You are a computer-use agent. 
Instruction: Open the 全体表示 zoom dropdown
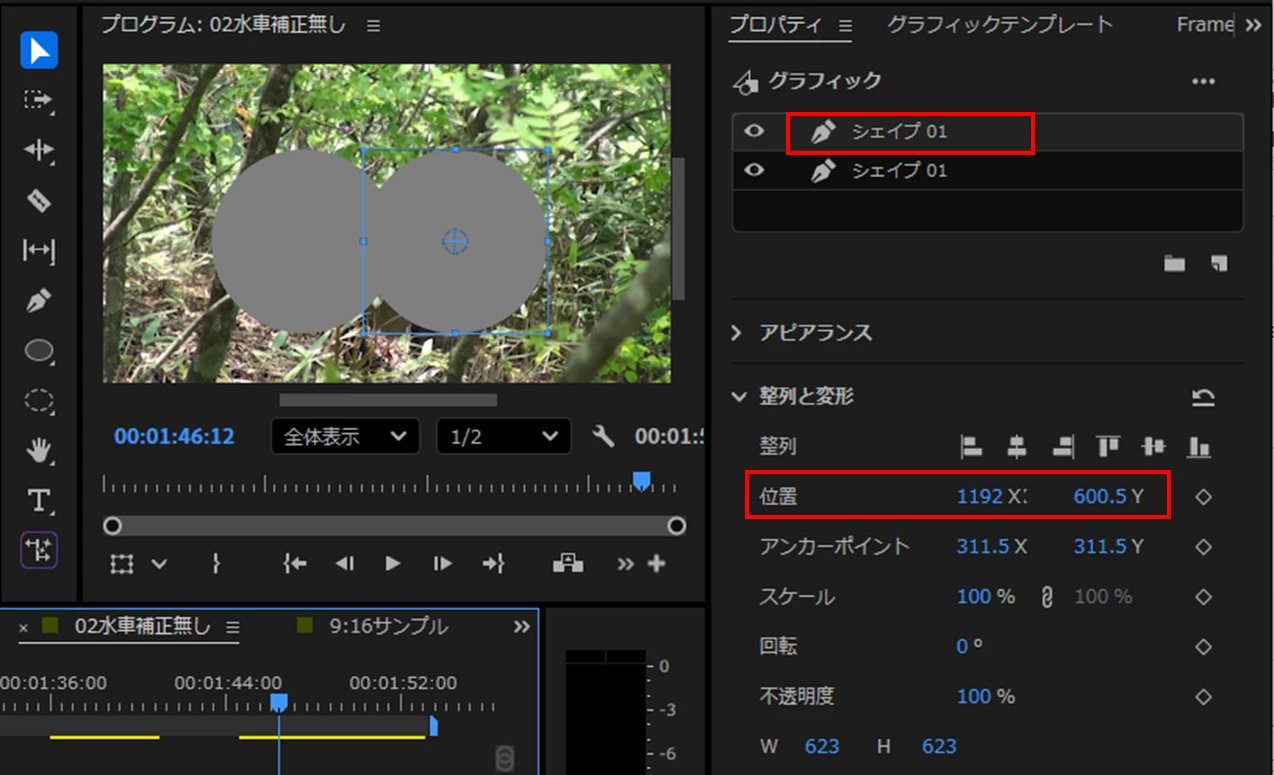coord(345,437)
